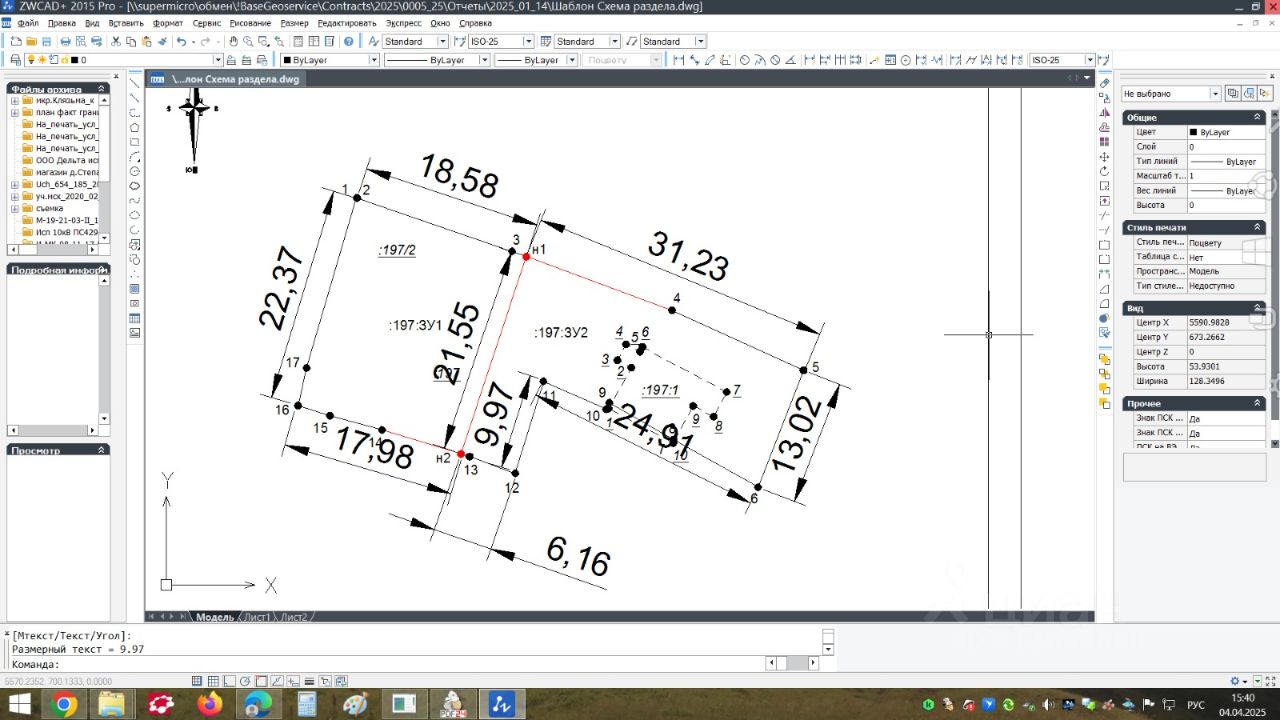Toggle Ortho mode in status bar
This screenshot has width=1280, height=720.
tap(230, 681)
